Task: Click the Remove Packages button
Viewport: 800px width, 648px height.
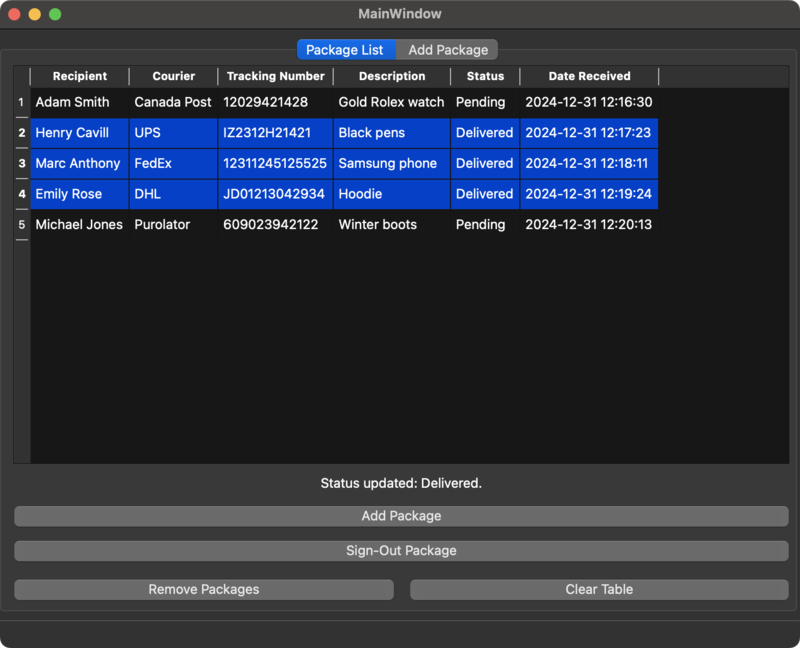Action: [204, 589]
